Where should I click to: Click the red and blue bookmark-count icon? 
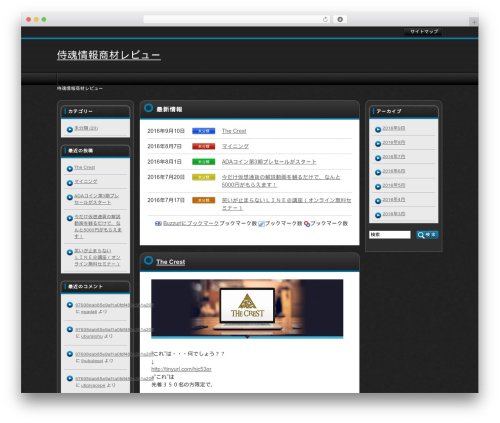click(307, 224)
